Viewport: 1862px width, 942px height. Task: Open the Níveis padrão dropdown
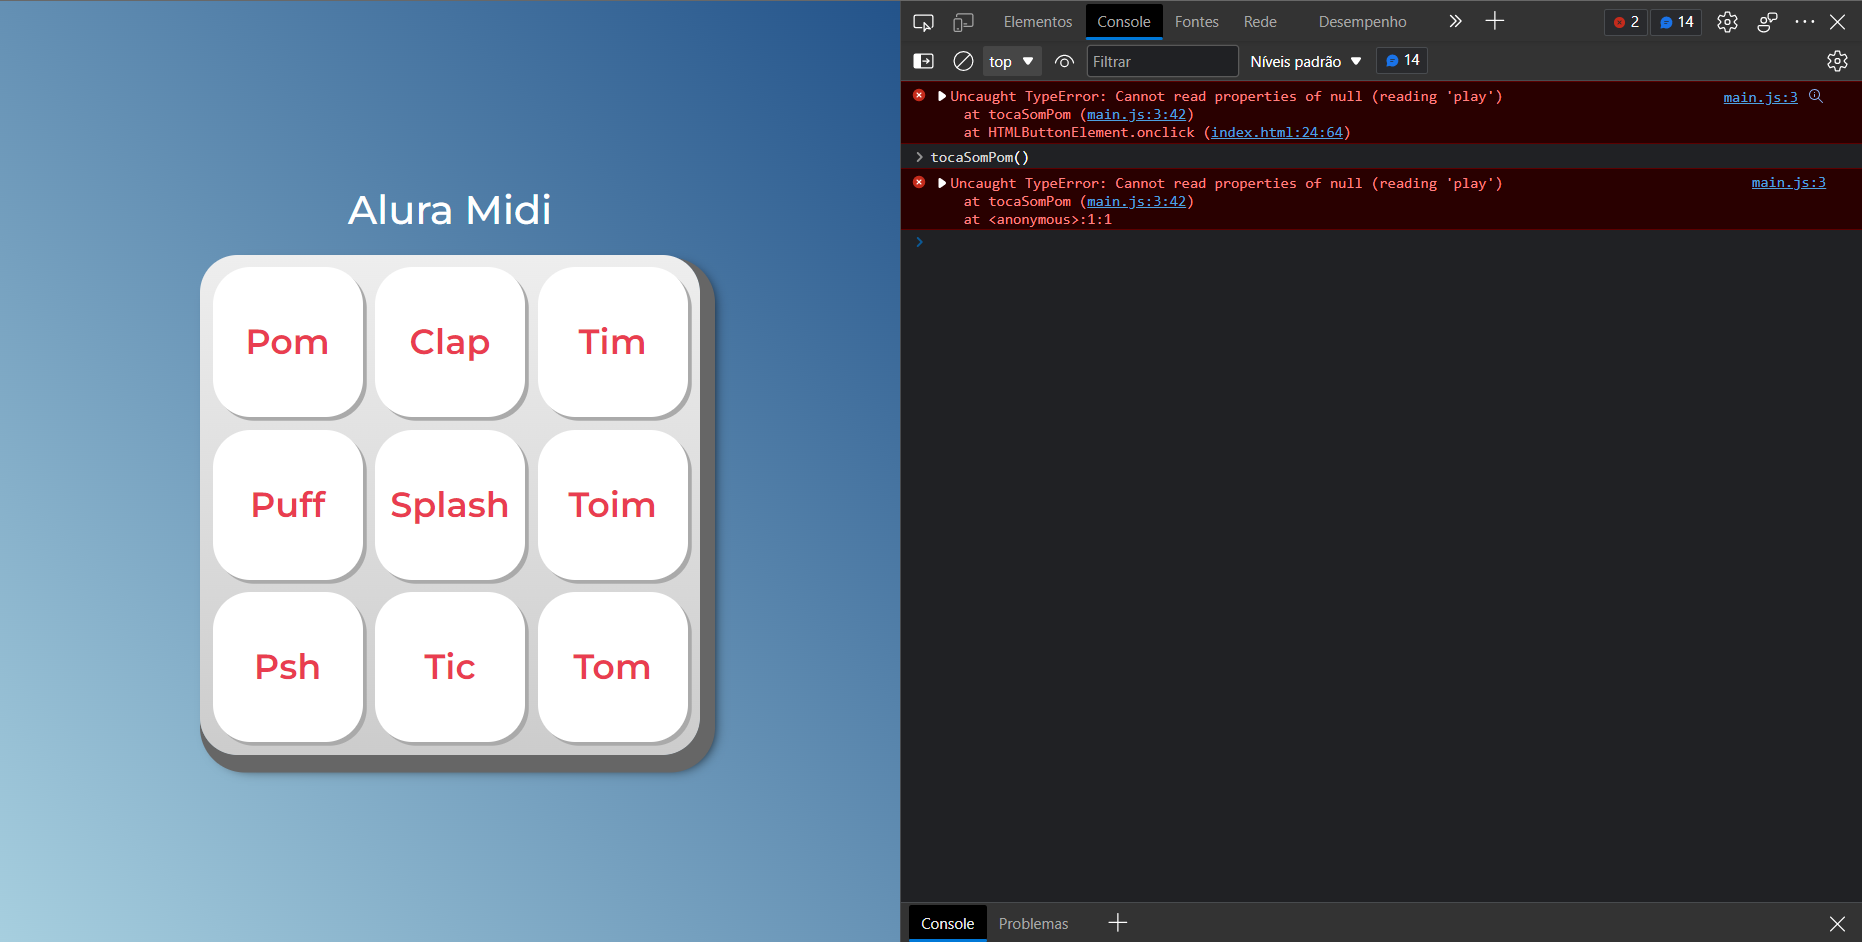tap(1306, 61)
